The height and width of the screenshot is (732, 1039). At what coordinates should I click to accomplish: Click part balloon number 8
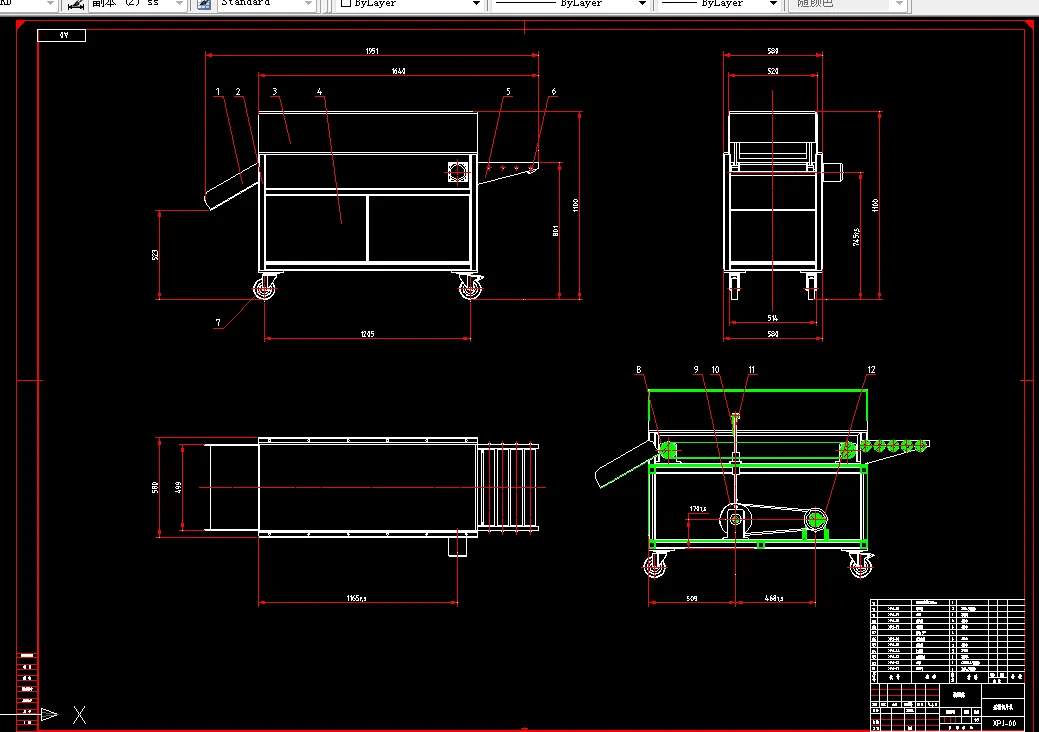[639, 370]
